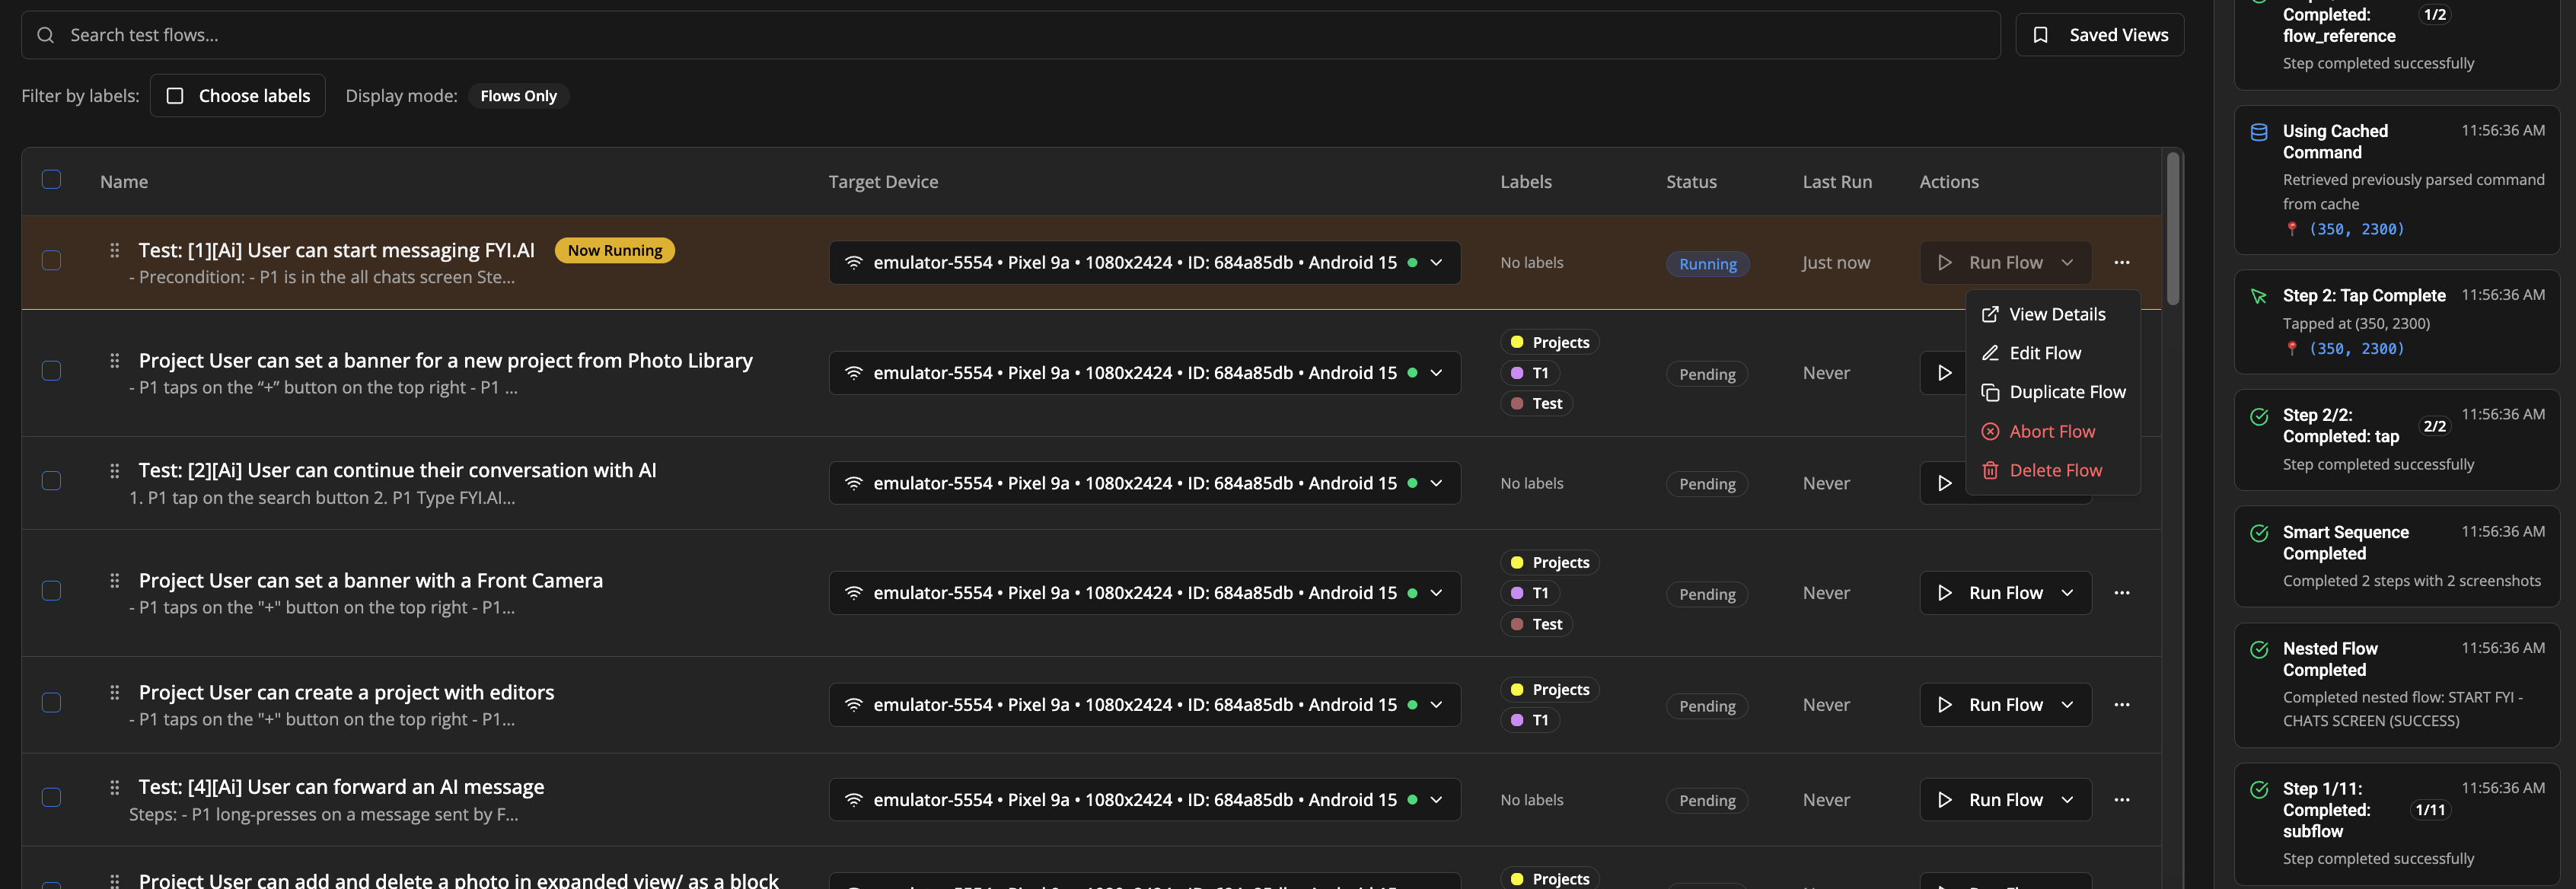Expand Run Flow arrow on project with editors row
2576x889 pixels.
(2067, 705)
